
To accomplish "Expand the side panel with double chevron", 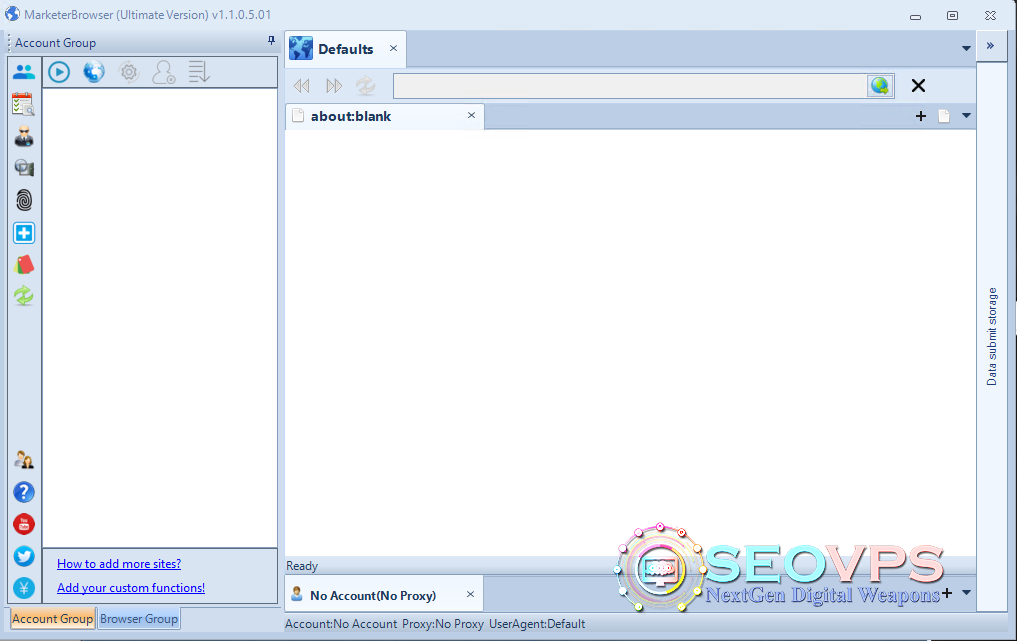I will [990, 45].
